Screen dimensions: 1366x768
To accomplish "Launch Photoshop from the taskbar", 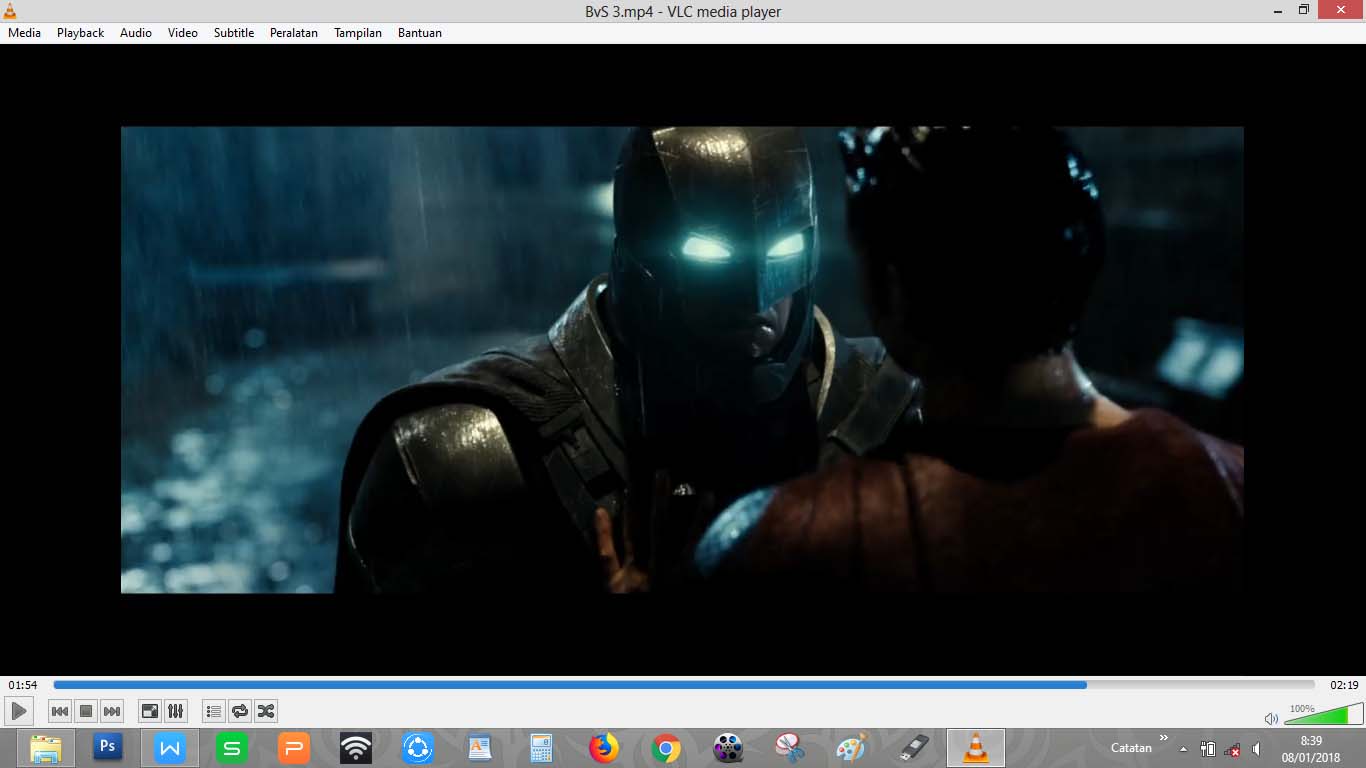I will click(x=107, y=747).
